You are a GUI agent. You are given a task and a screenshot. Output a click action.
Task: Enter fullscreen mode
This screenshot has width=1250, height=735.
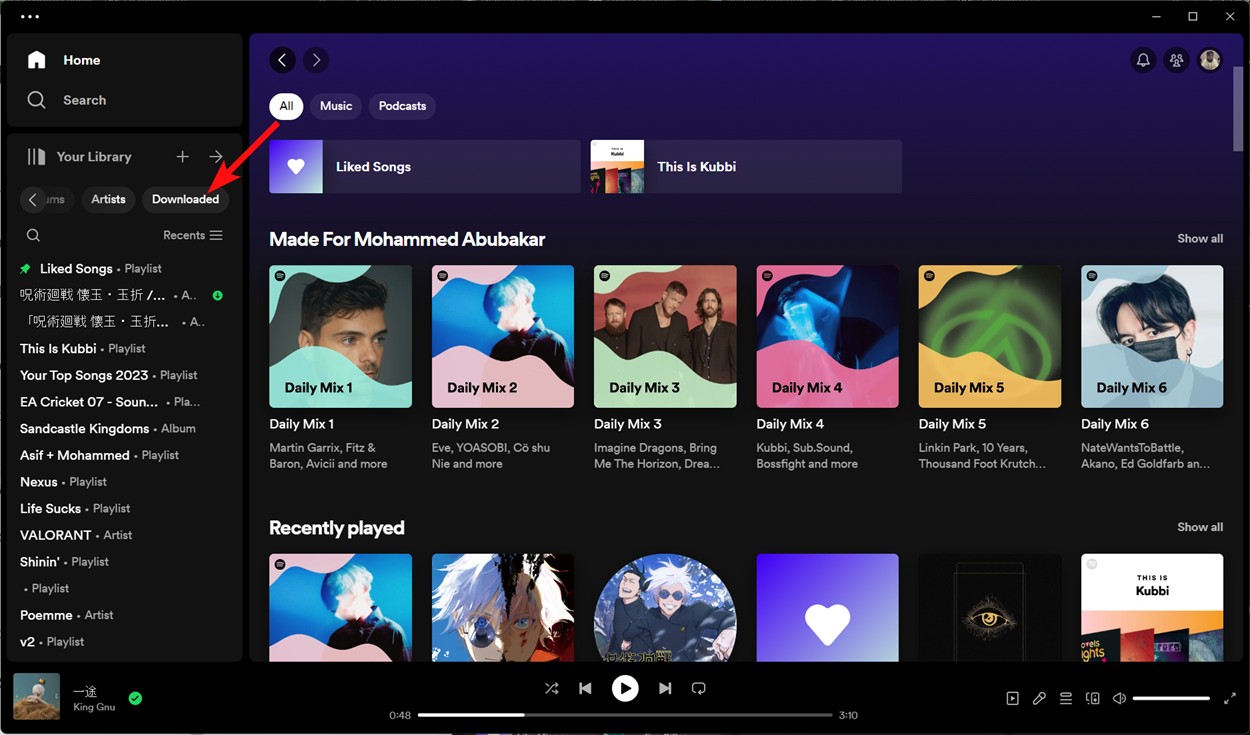click(1230, 697)
